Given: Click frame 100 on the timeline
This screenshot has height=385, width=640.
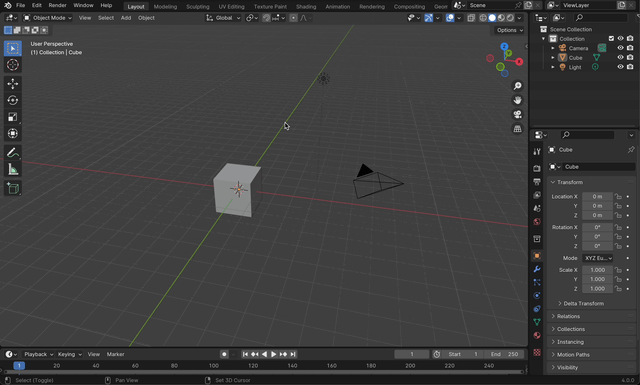Looking at the screenshot, I should click(x=214, y=366).
